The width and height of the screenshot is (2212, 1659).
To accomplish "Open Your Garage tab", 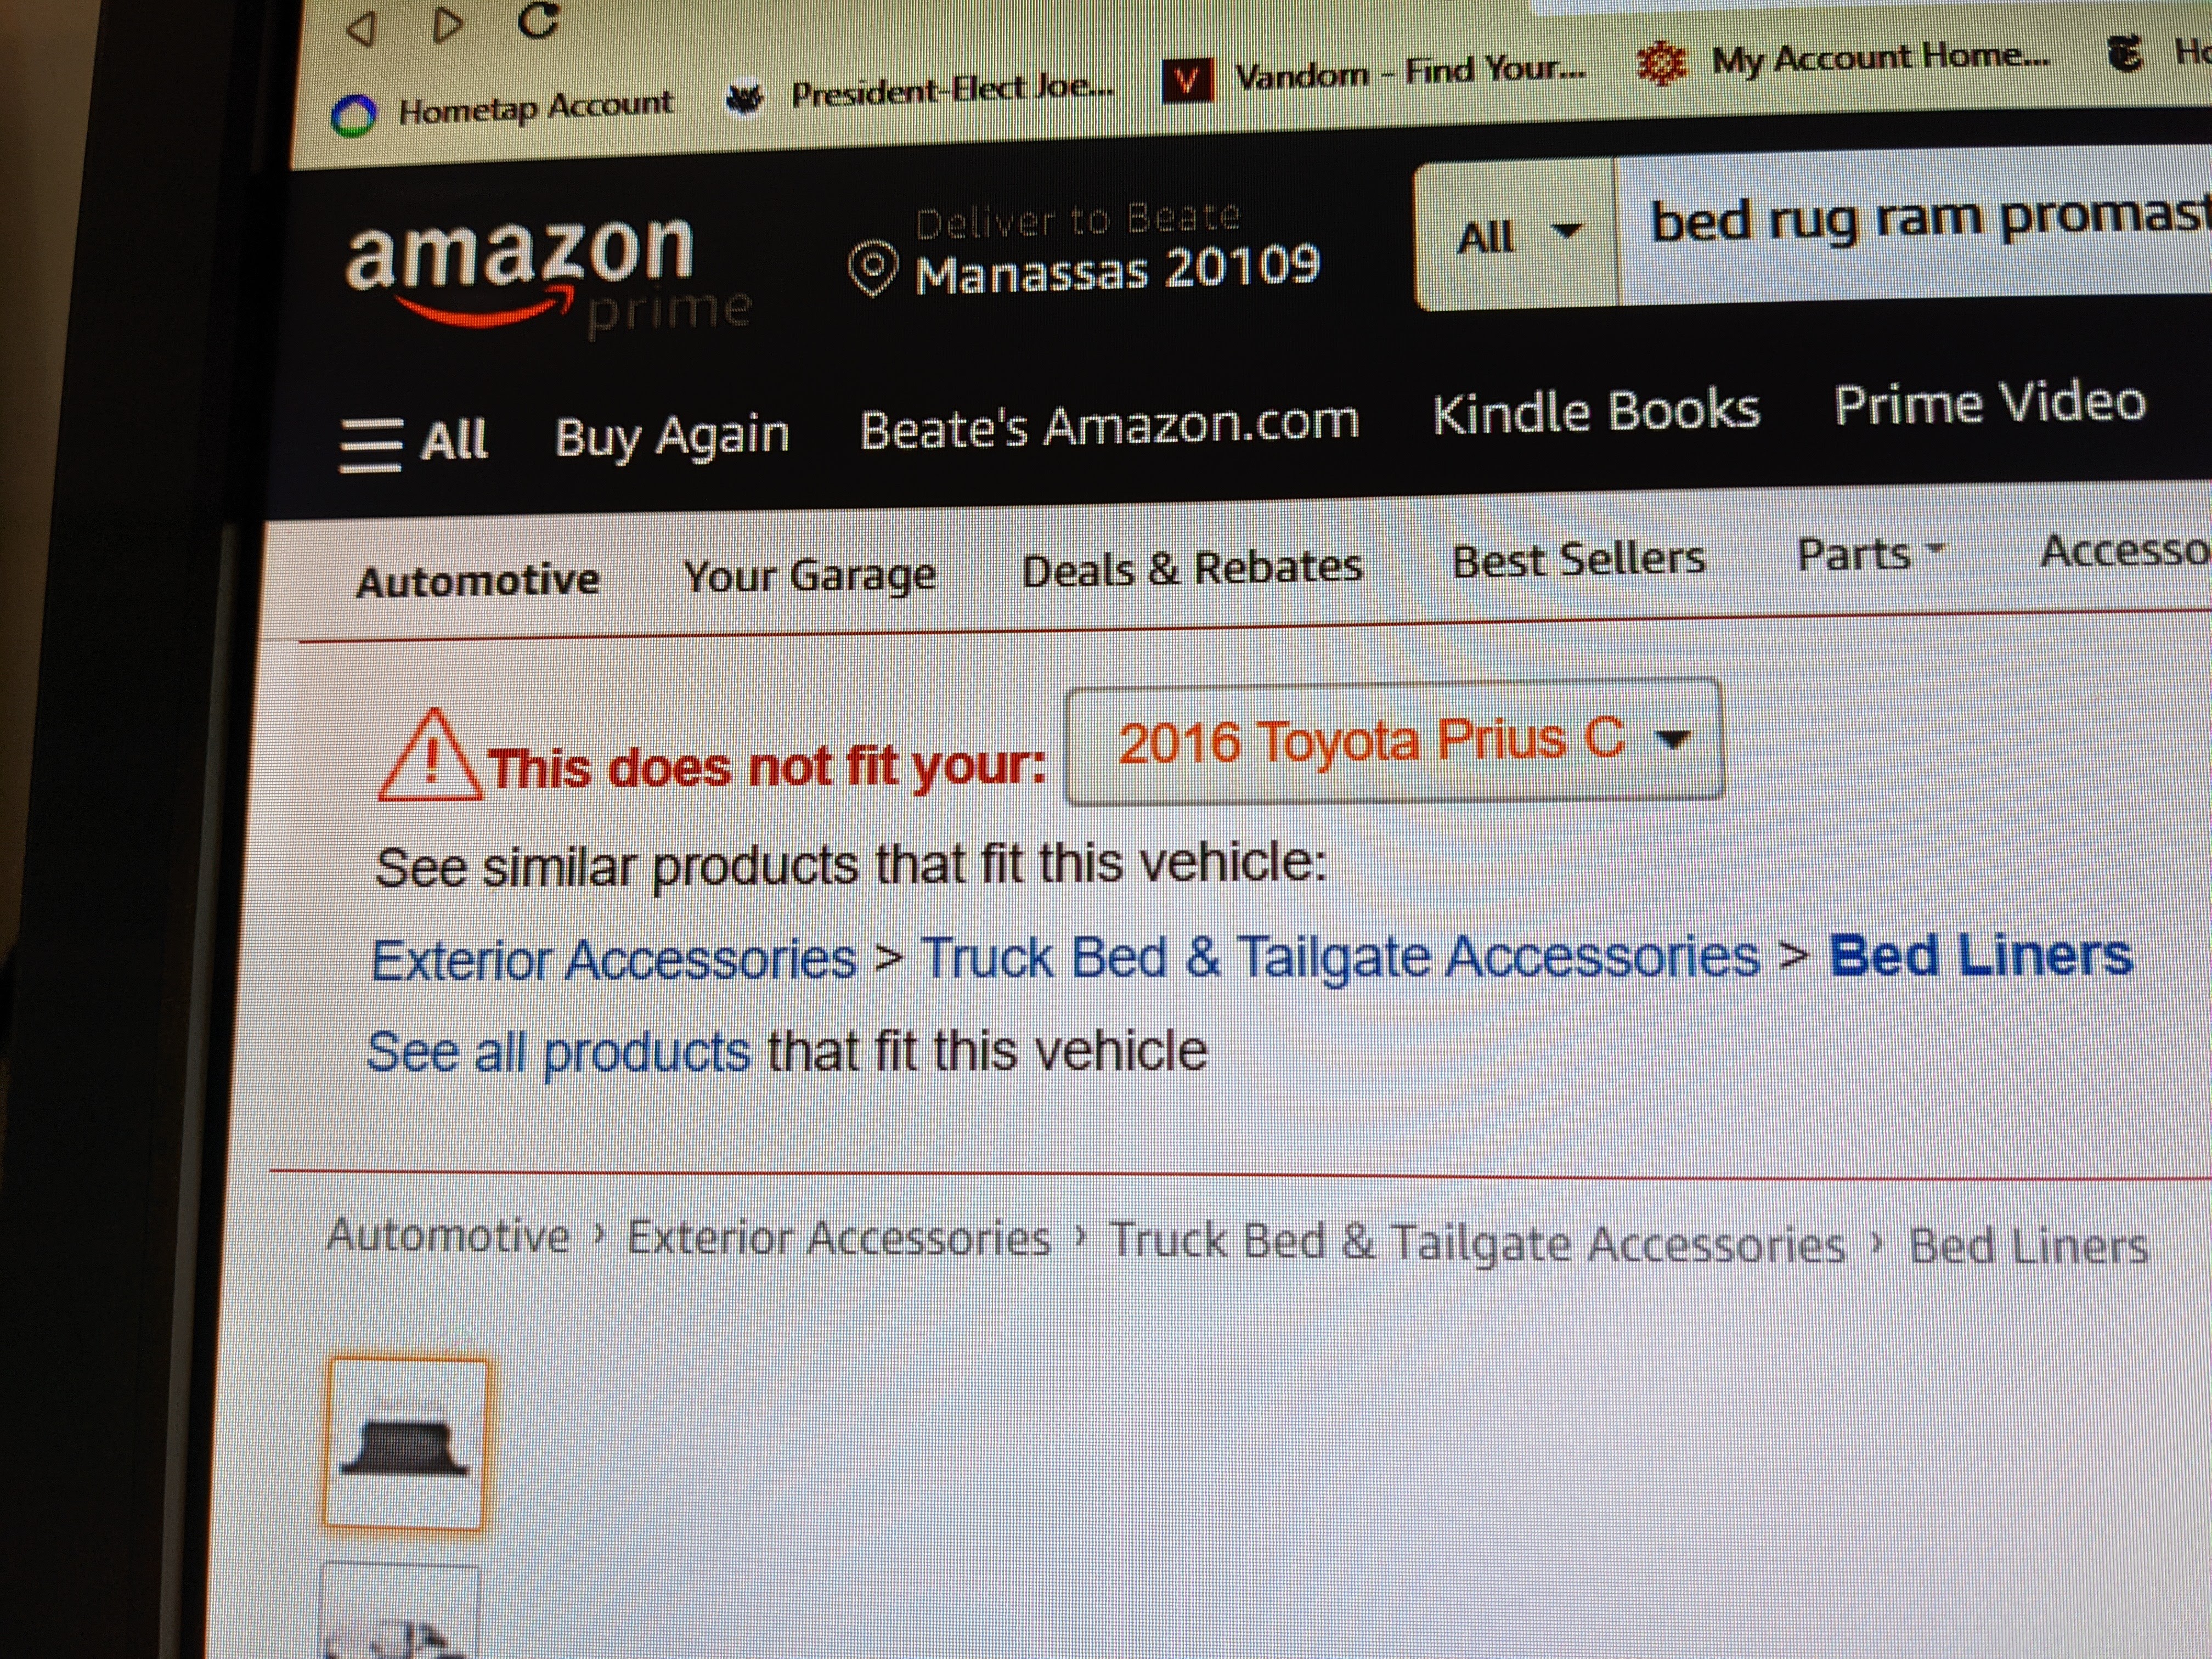I will (x=809, y=575).
